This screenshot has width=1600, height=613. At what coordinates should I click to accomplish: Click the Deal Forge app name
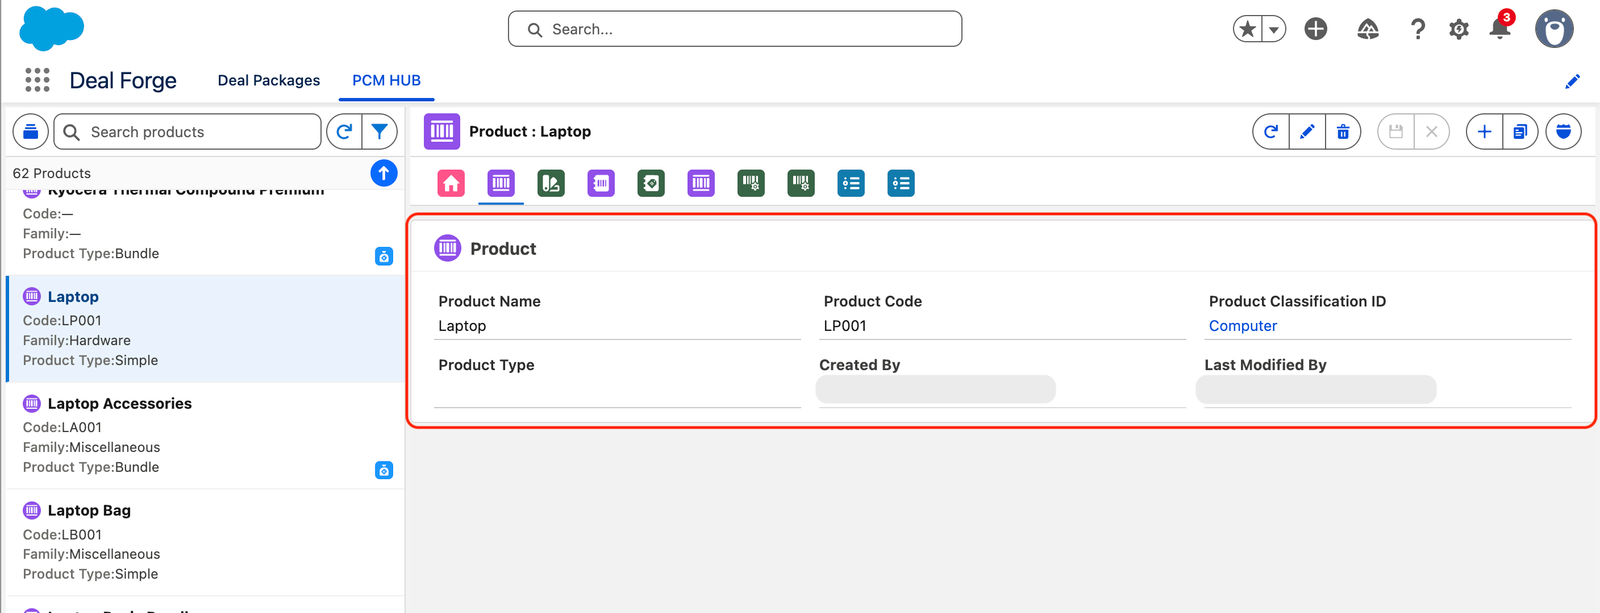(123, 80)
